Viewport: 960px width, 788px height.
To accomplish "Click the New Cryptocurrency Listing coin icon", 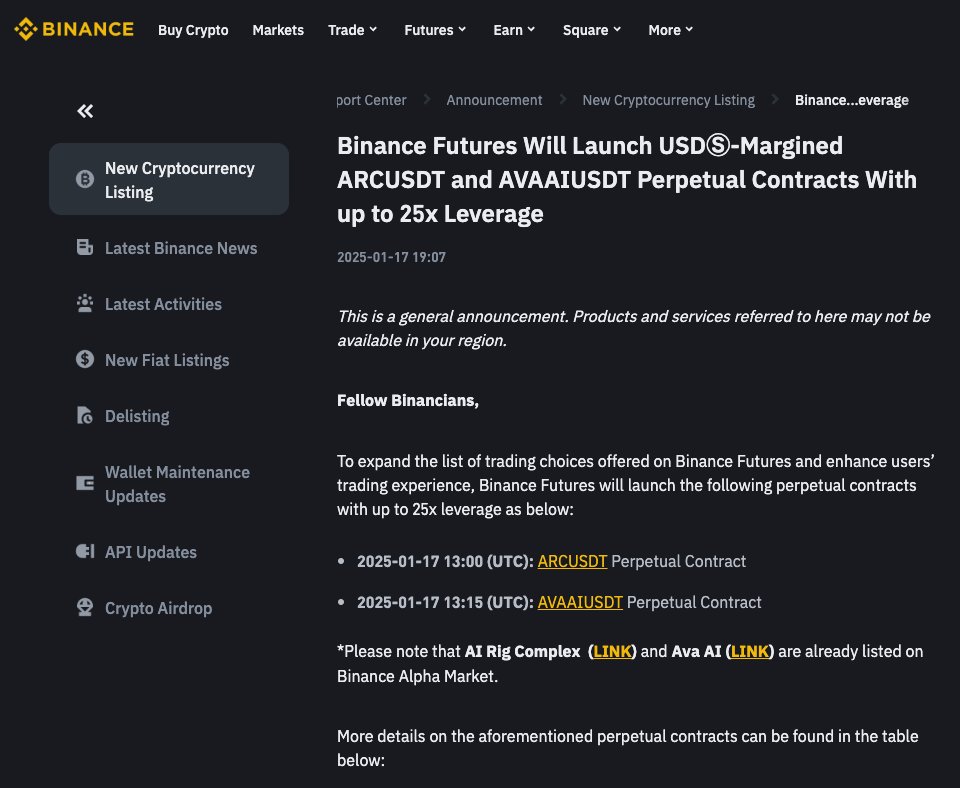I will pos(84,179).
